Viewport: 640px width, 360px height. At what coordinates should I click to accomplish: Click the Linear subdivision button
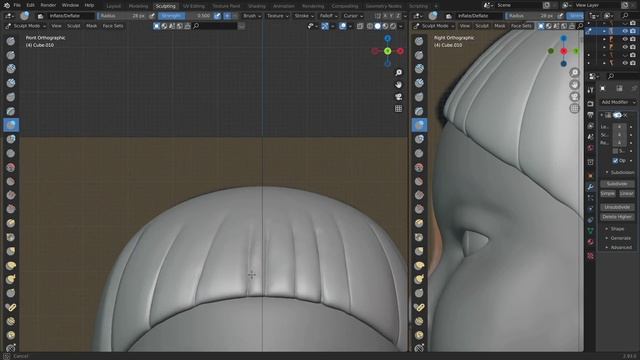pyautogui.click(x=627, y=193)
